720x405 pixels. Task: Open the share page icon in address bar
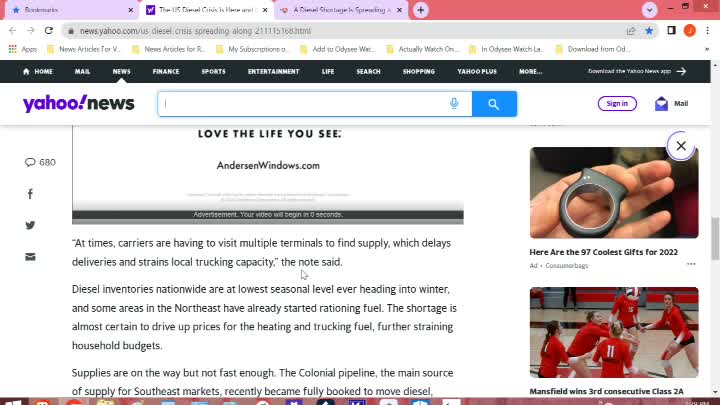click(x=631, y=31)
